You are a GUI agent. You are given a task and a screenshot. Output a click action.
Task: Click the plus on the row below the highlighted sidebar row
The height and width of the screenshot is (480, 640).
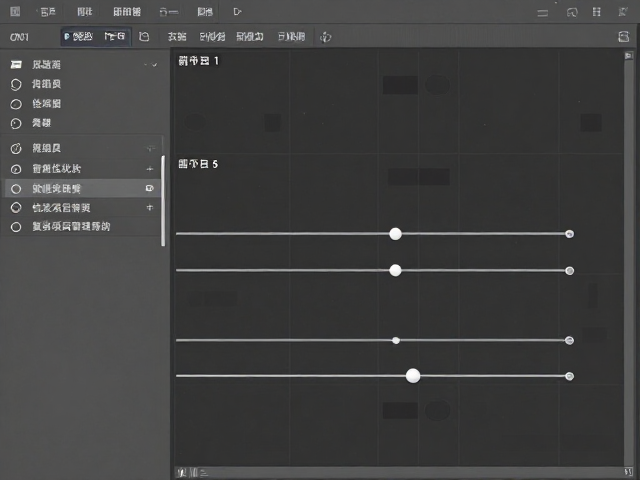[x=150, y=207]
